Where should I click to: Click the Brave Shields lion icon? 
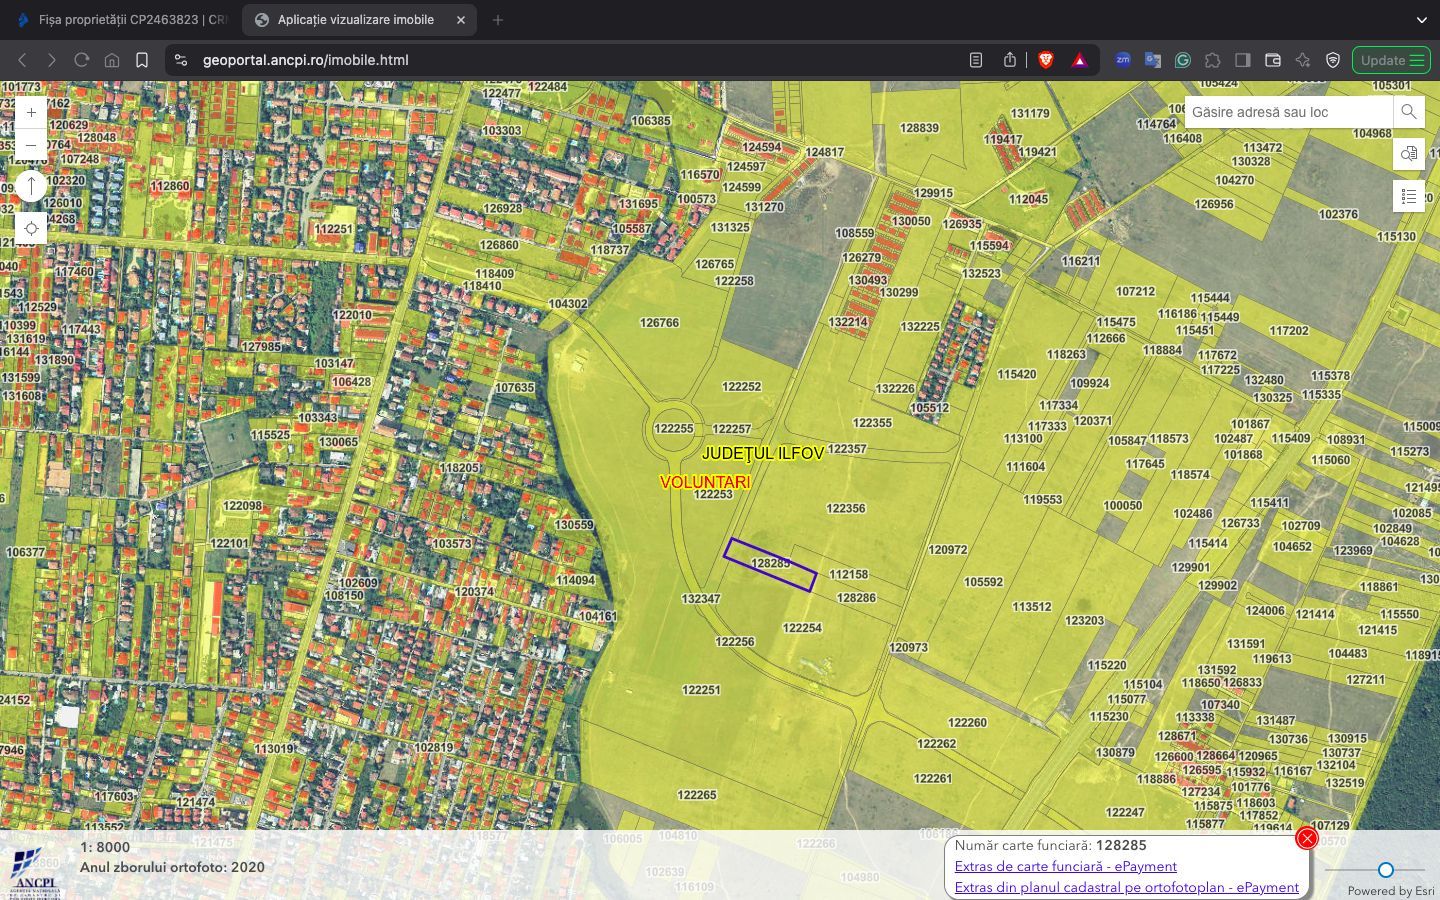1046,60
